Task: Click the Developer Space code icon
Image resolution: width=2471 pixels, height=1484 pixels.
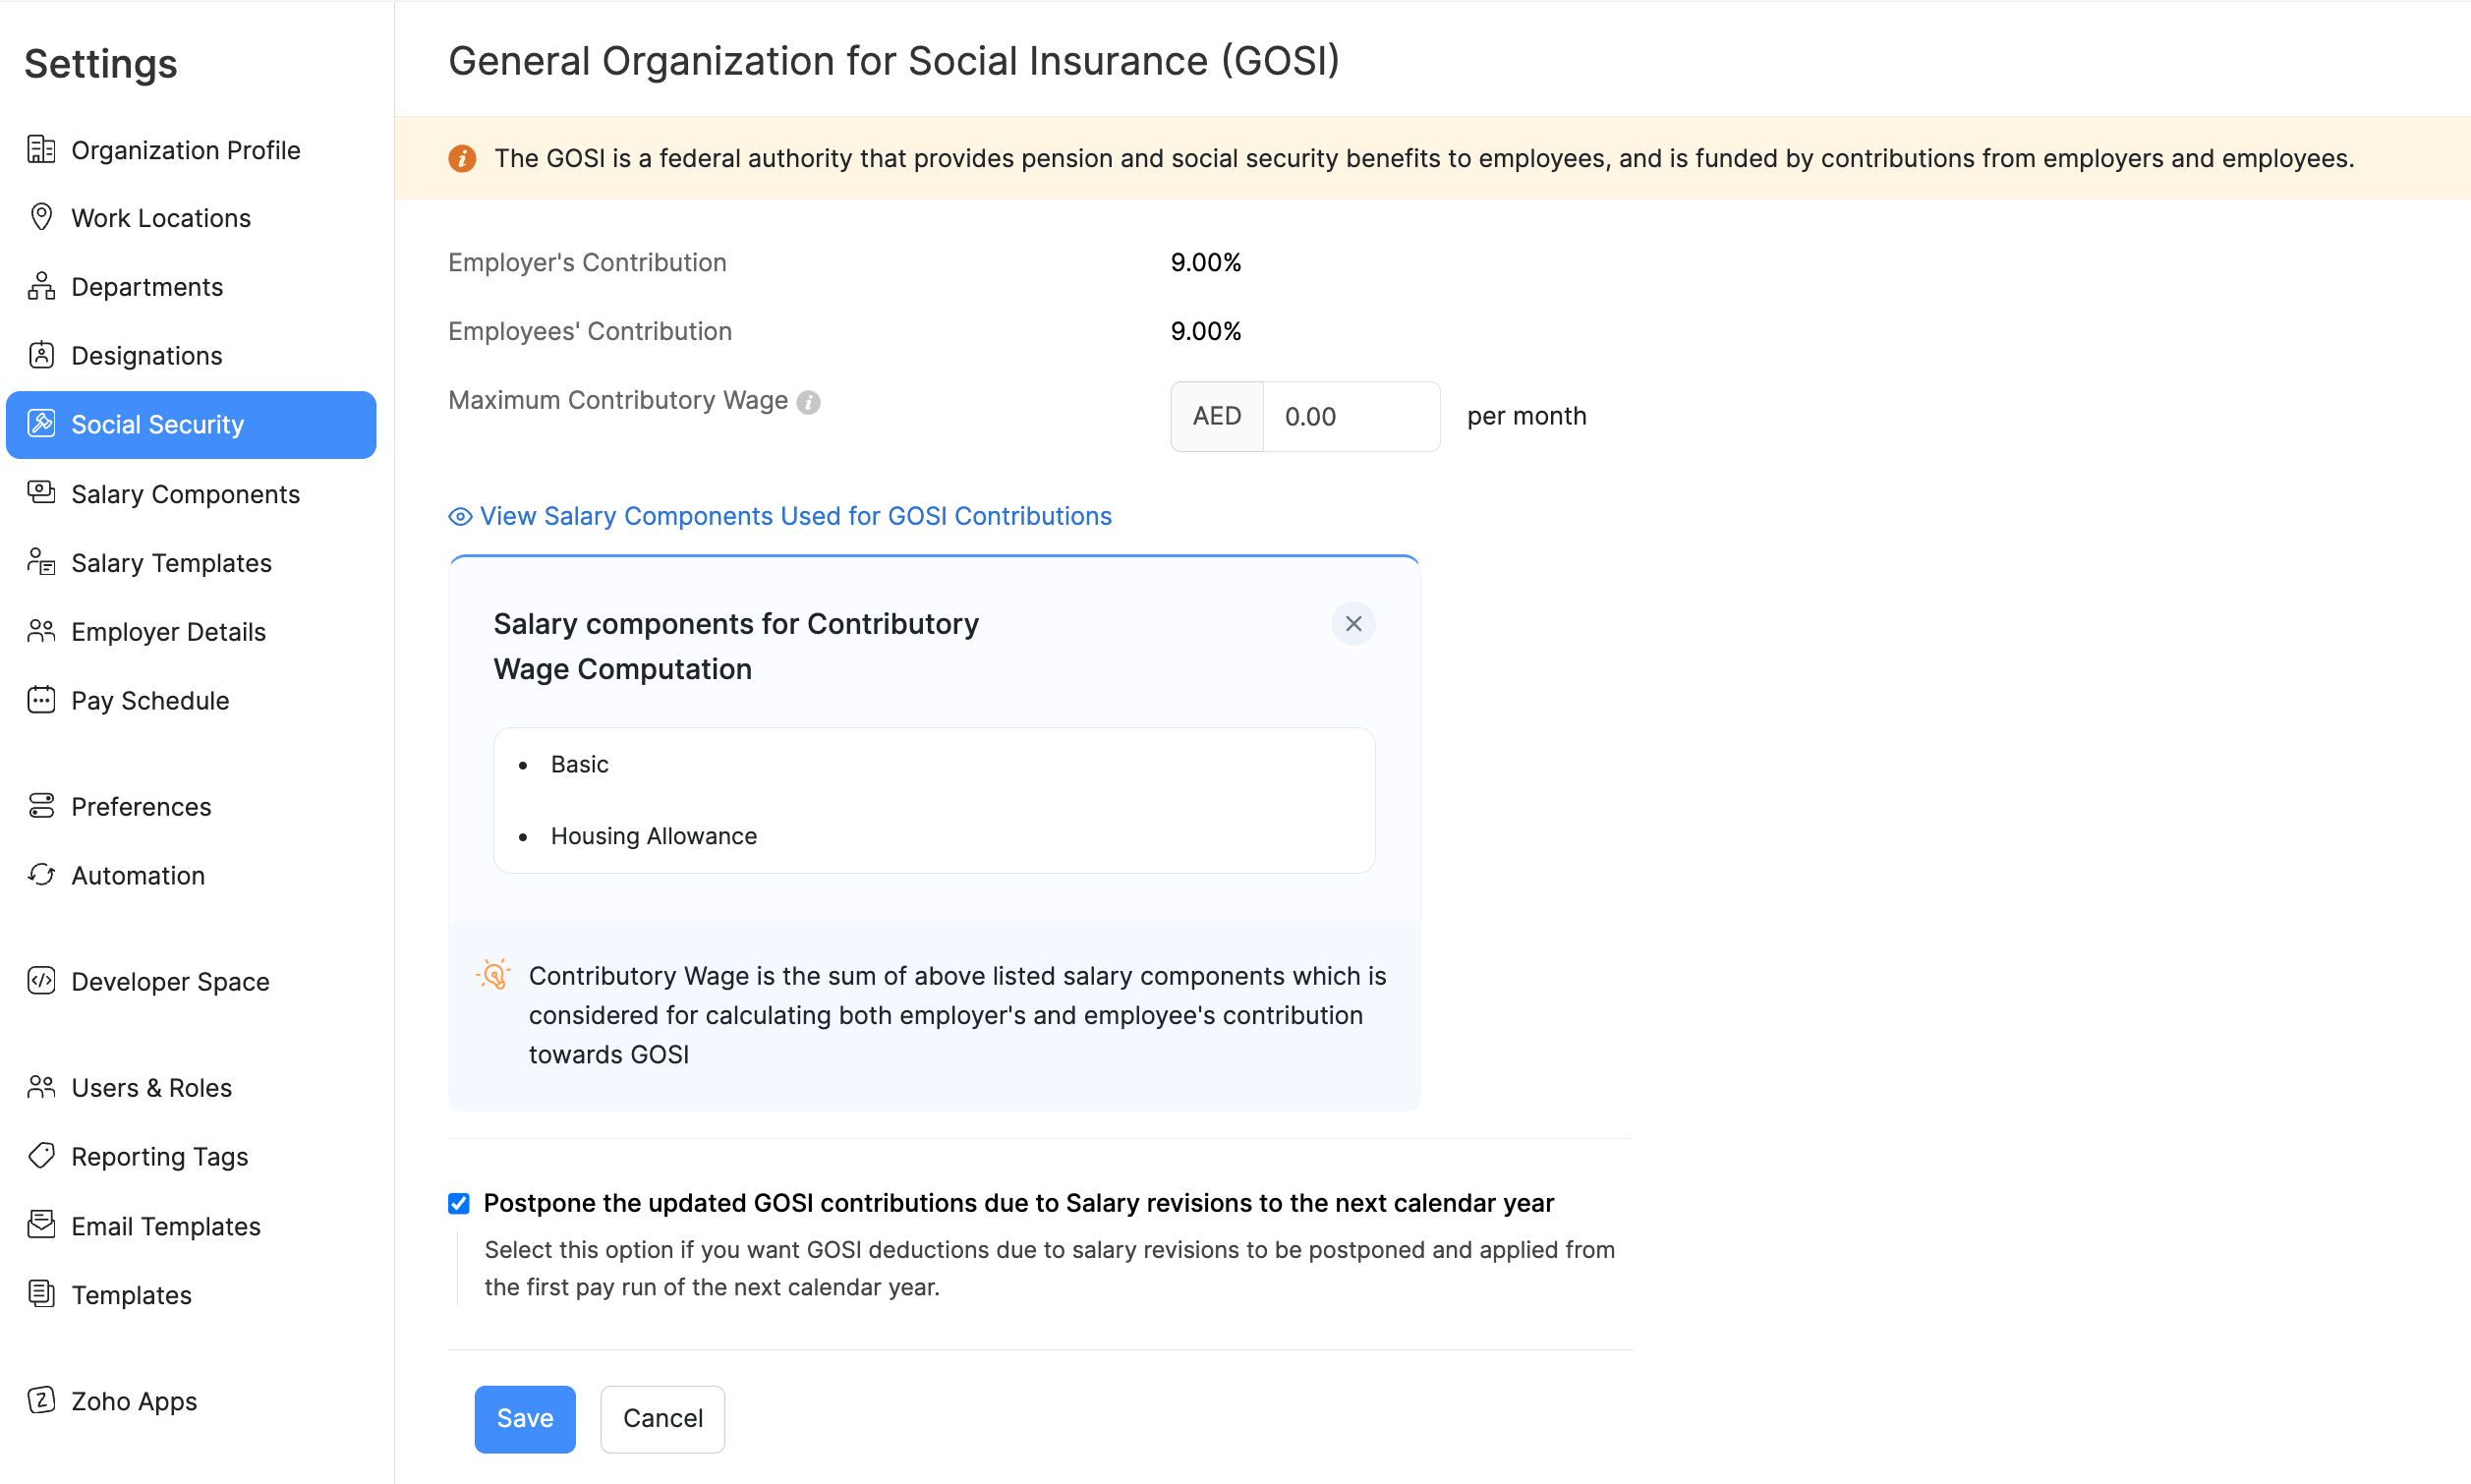Action: [x=41, y=981]
